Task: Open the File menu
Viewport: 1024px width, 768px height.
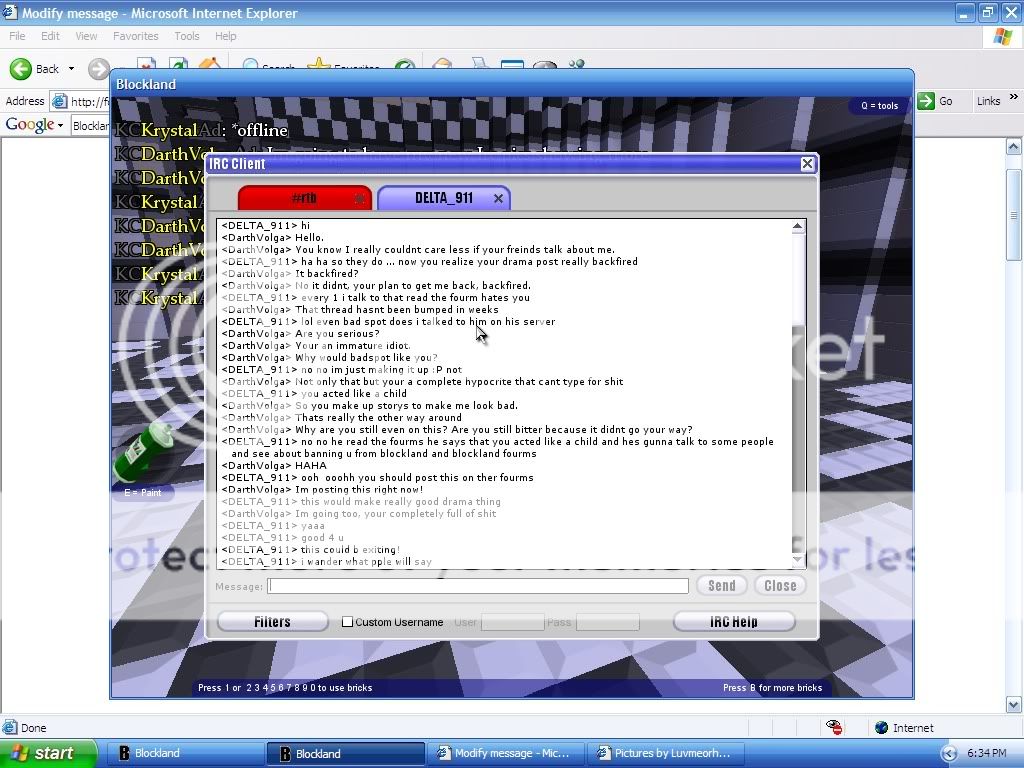Action: tap(17, 36)
